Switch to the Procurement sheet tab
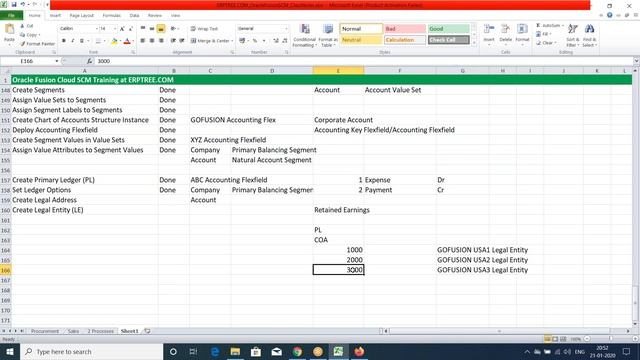The height and width of the screenshot is (360, 640). pos(45,331)
